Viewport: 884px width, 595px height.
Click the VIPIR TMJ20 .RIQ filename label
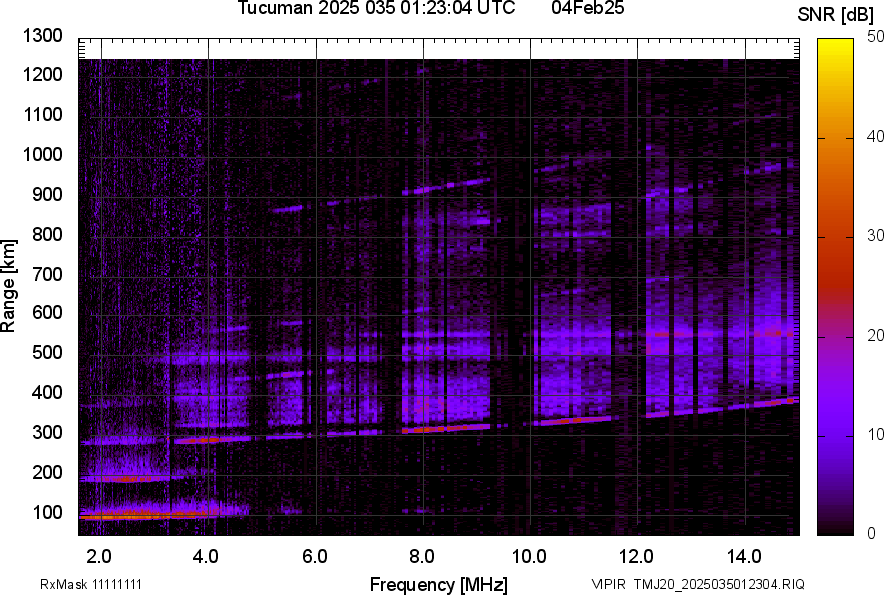(x=697, y=584)
